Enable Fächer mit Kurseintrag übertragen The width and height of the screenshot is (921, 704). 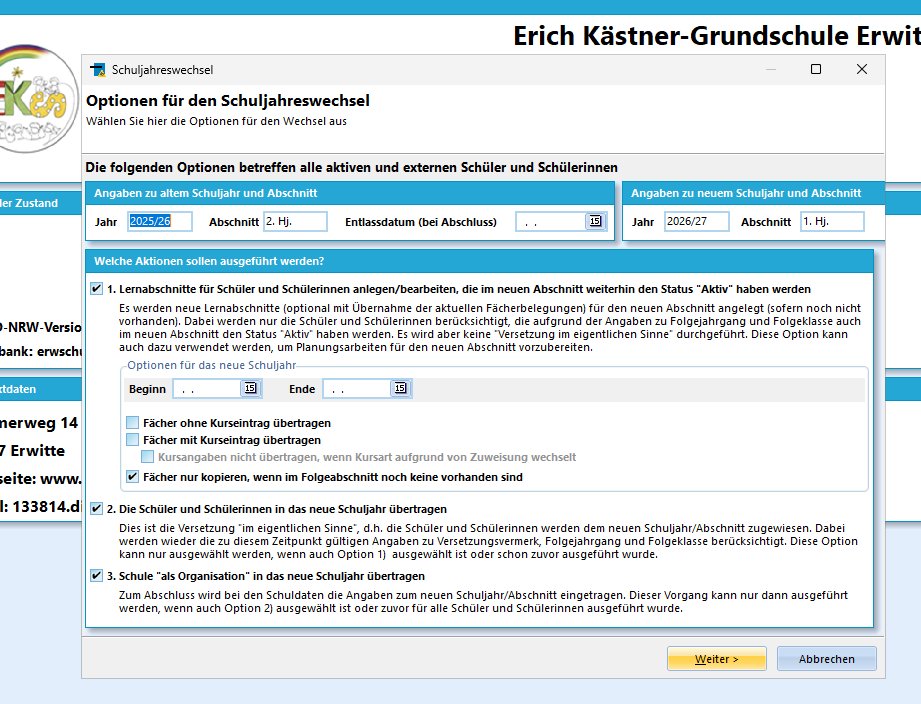(x=133, y=440)
